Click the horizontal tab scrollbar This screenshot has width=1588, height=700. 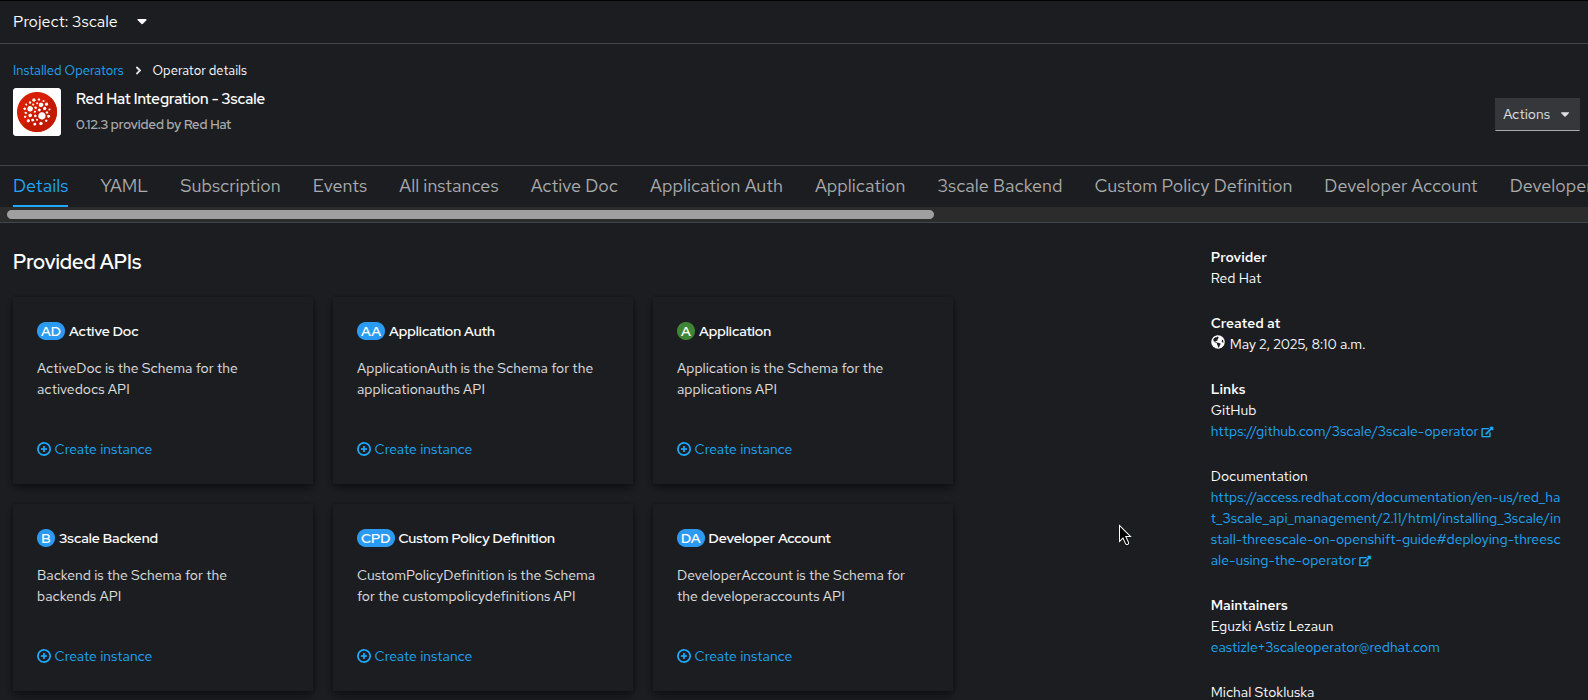[470, 214]
